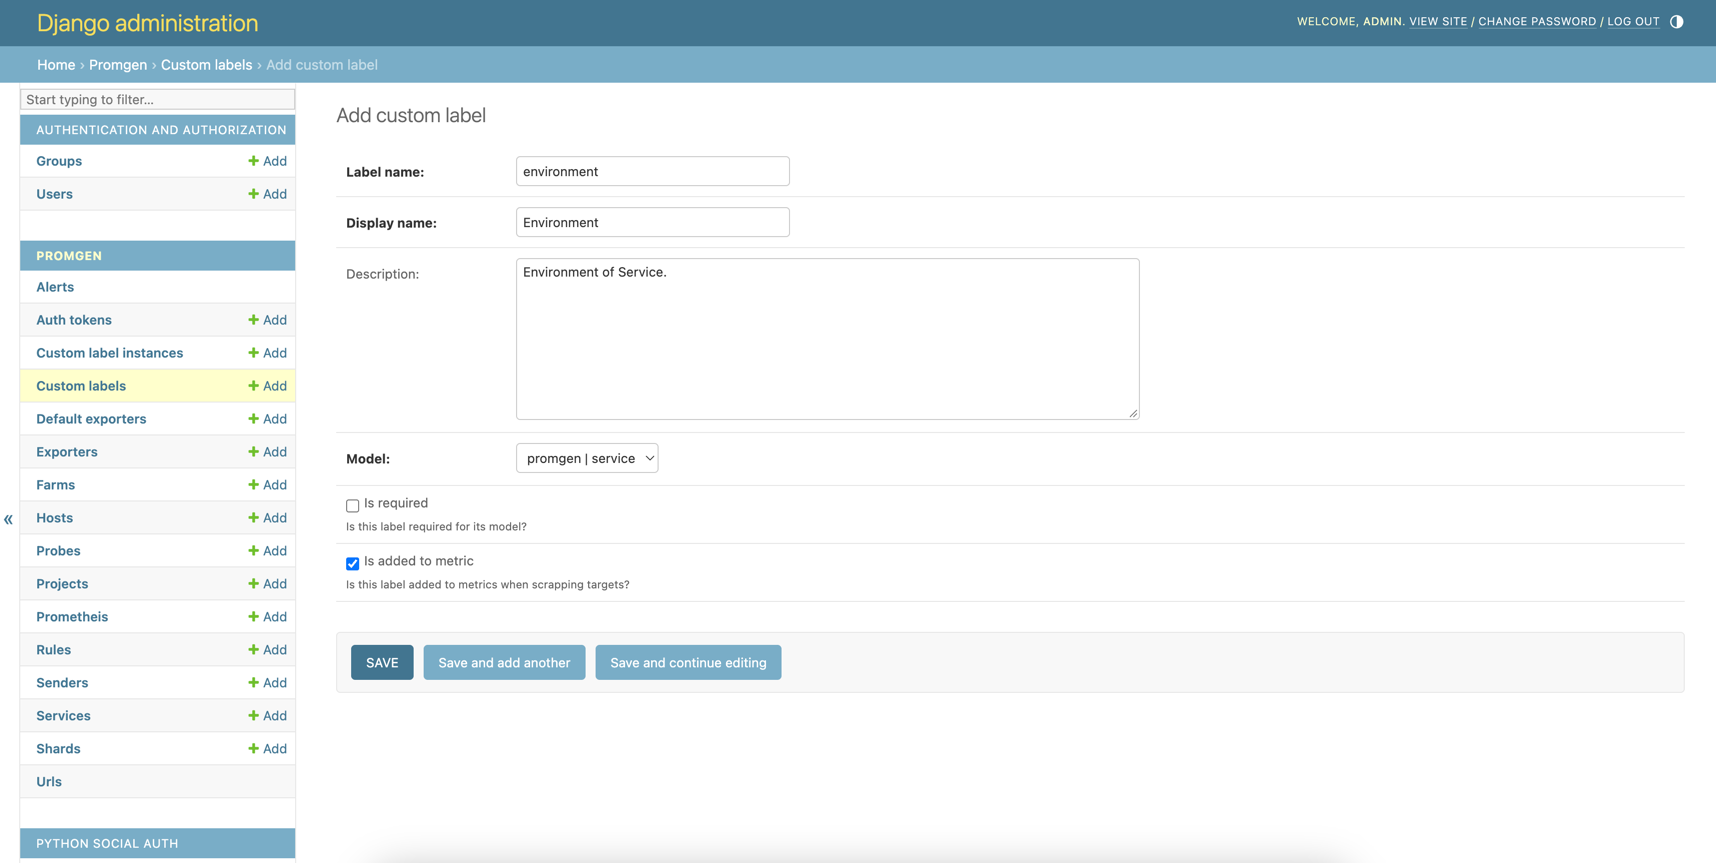Screen dimensions: 1716x863
Task: Click the Add plus icon for Projects
Action: 253,584
